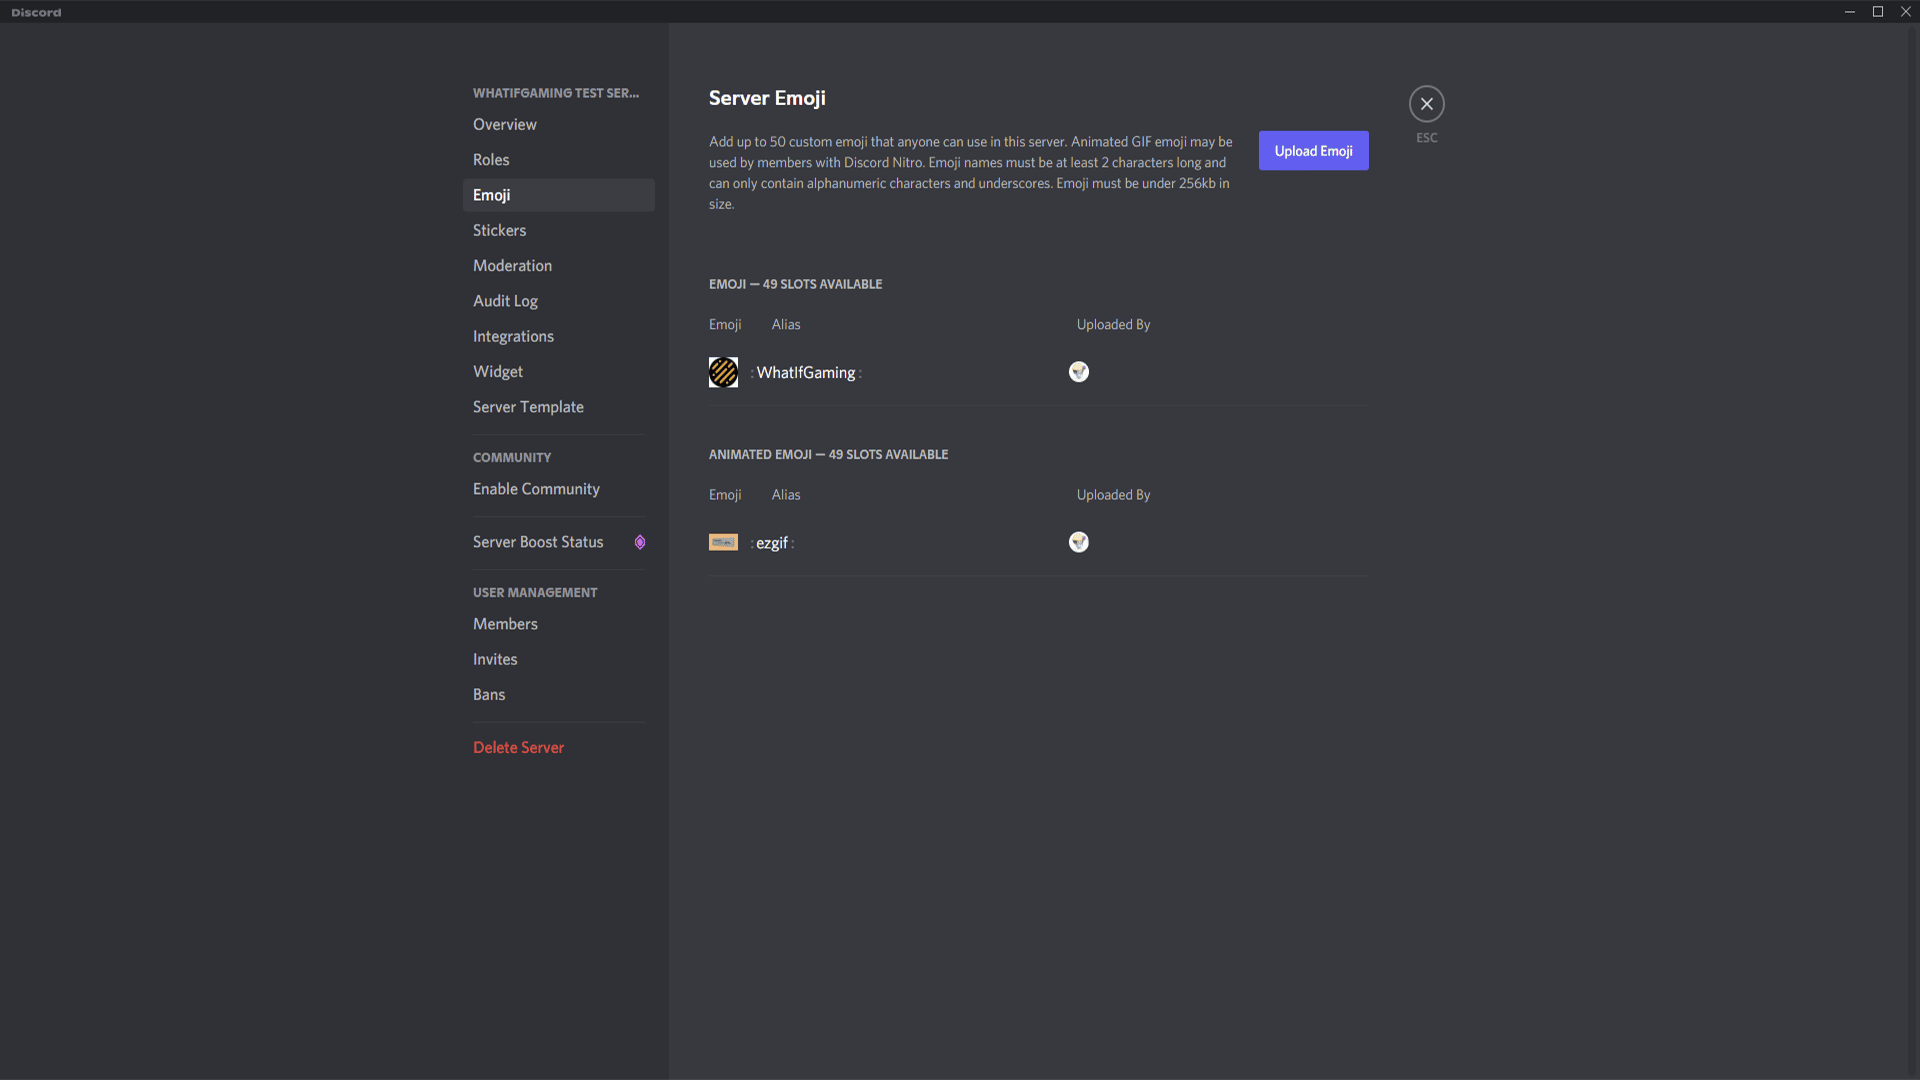1920x1080 pixels.
Task: Click 'WHATIFGAMING TEST SER...' sidebar header
Action: pos(555,93)
